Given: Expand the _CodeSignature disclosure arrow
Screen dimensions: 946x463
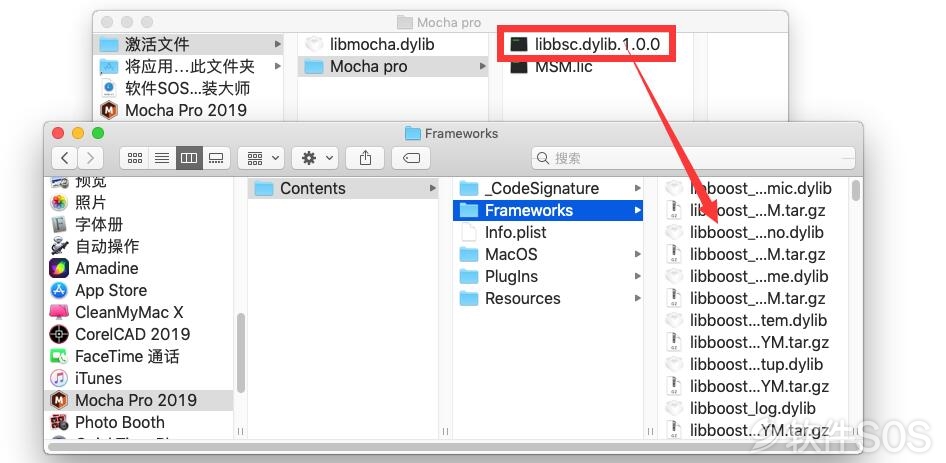Looking at the screenshot, I should (x=637, y=188).
